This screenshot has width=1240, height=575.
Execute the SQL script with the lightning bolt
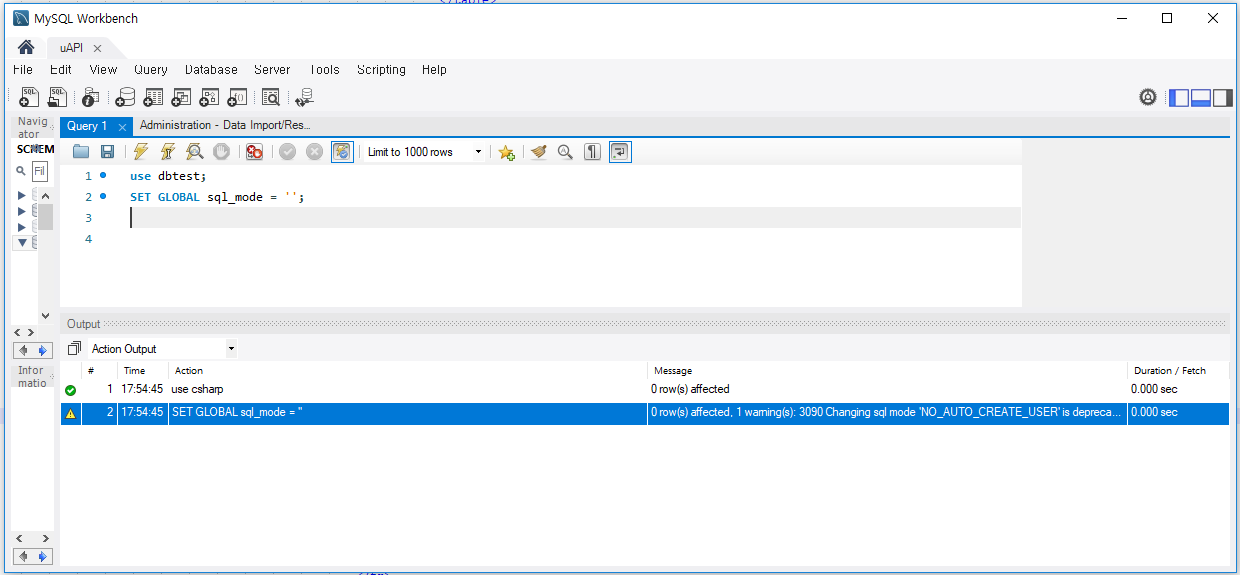141,152
